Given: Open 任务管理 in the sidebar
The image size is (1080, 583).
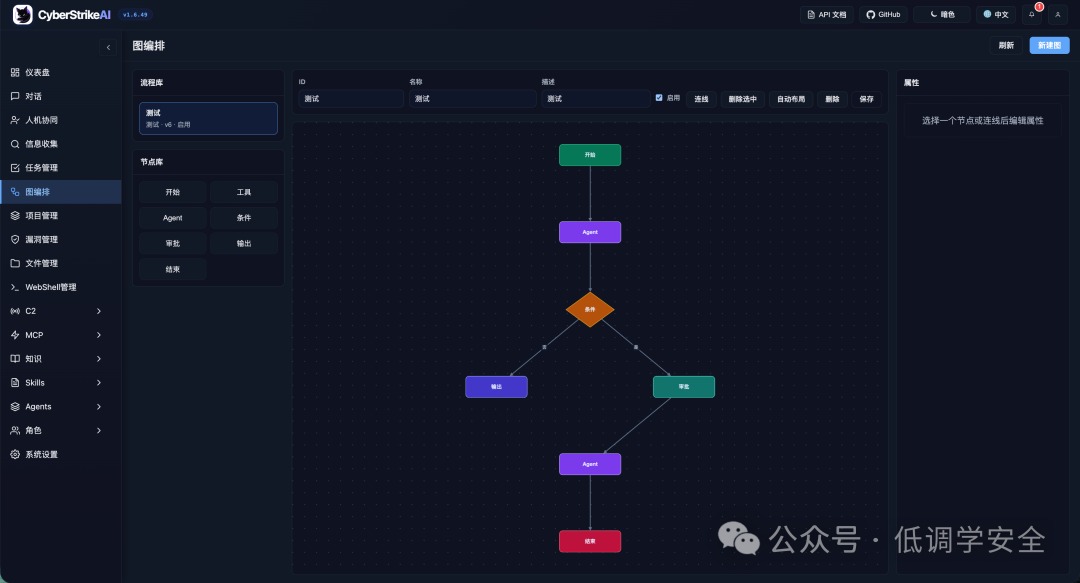Looking at the screenshot, I should (61, 167).
